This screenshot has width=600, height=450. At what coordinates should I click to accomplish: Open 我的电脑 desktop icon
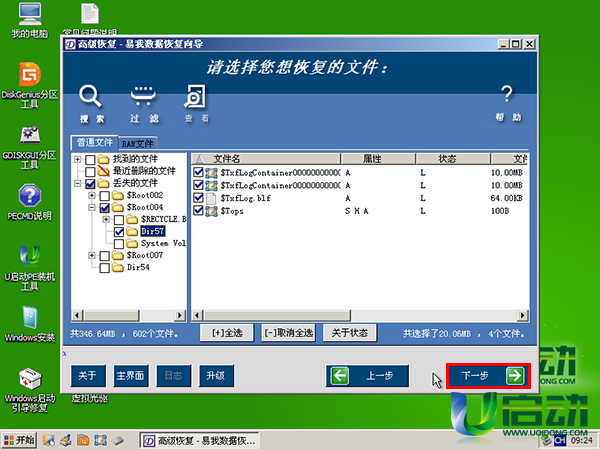point(29,18)
